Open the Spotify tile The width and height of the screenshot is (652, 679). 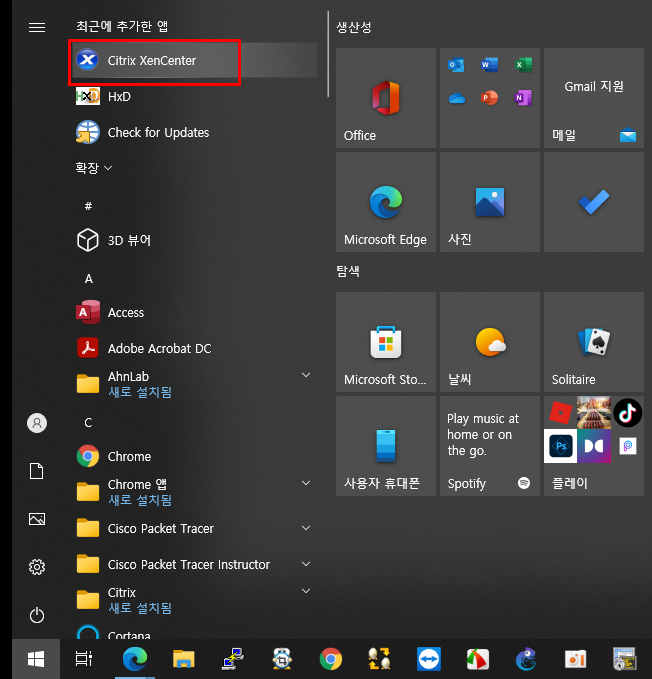point(490,446)
